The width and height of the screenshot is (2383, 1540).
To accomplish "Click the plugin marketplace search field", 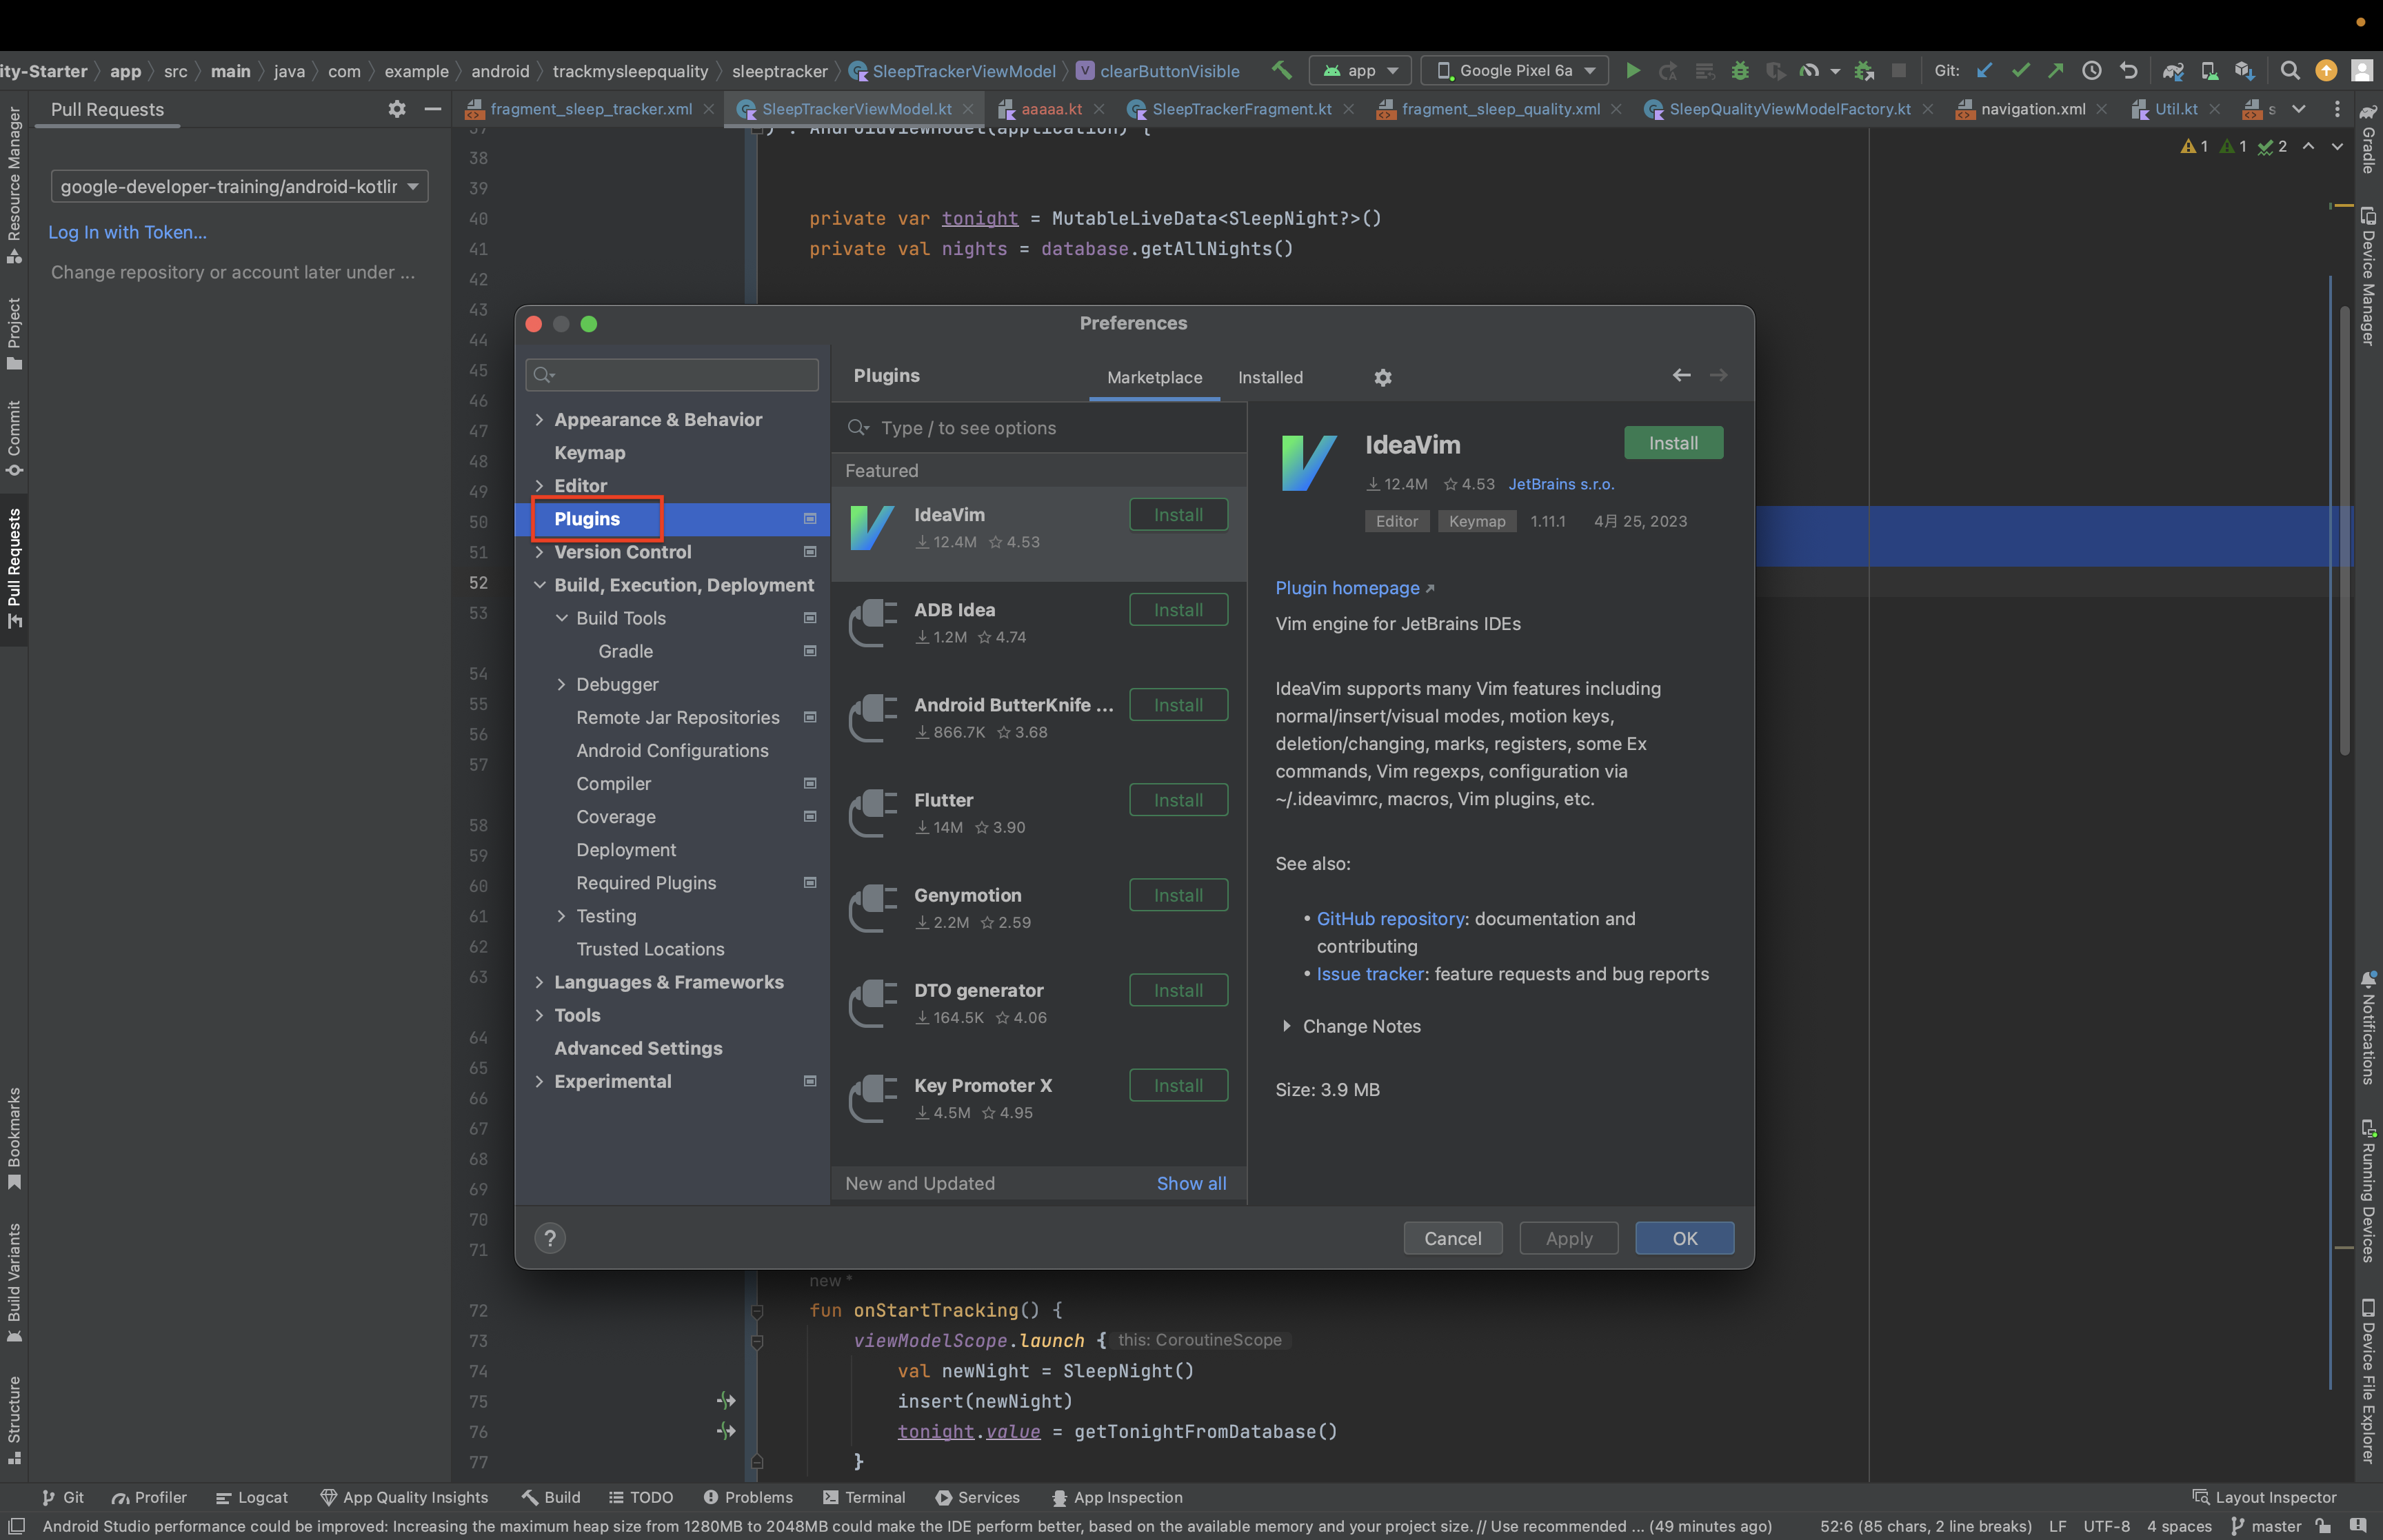I will [x=1040, y=428].
